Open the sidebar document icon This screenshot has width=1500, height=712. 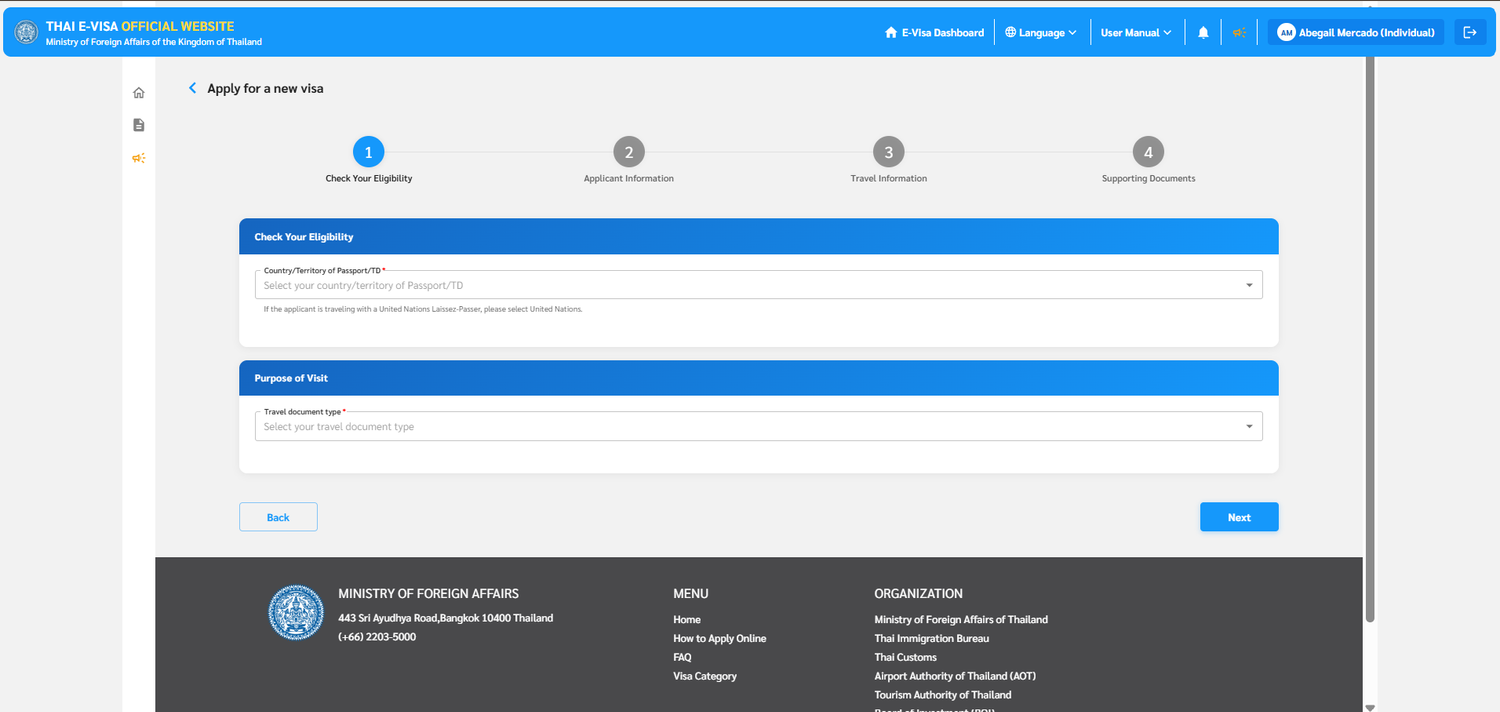139,125
